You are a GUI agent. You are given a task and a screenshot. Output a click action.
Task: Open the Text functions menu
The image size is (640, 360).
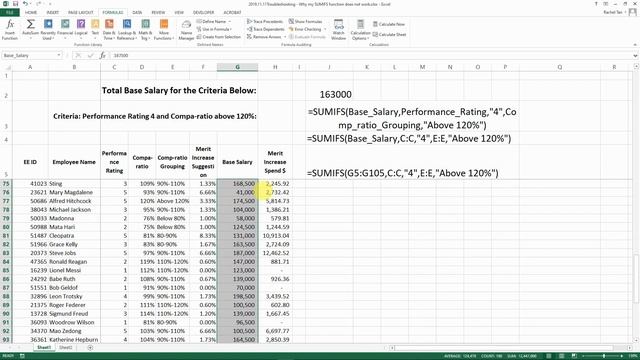point(95,30)
